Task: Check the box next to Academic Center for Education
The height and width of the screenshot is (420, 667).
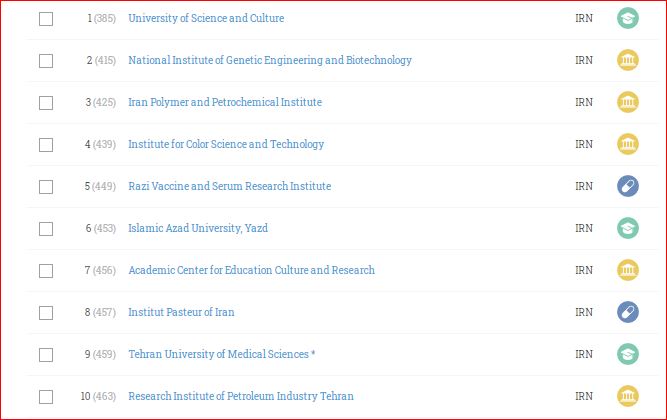Action: pos(46,271)
